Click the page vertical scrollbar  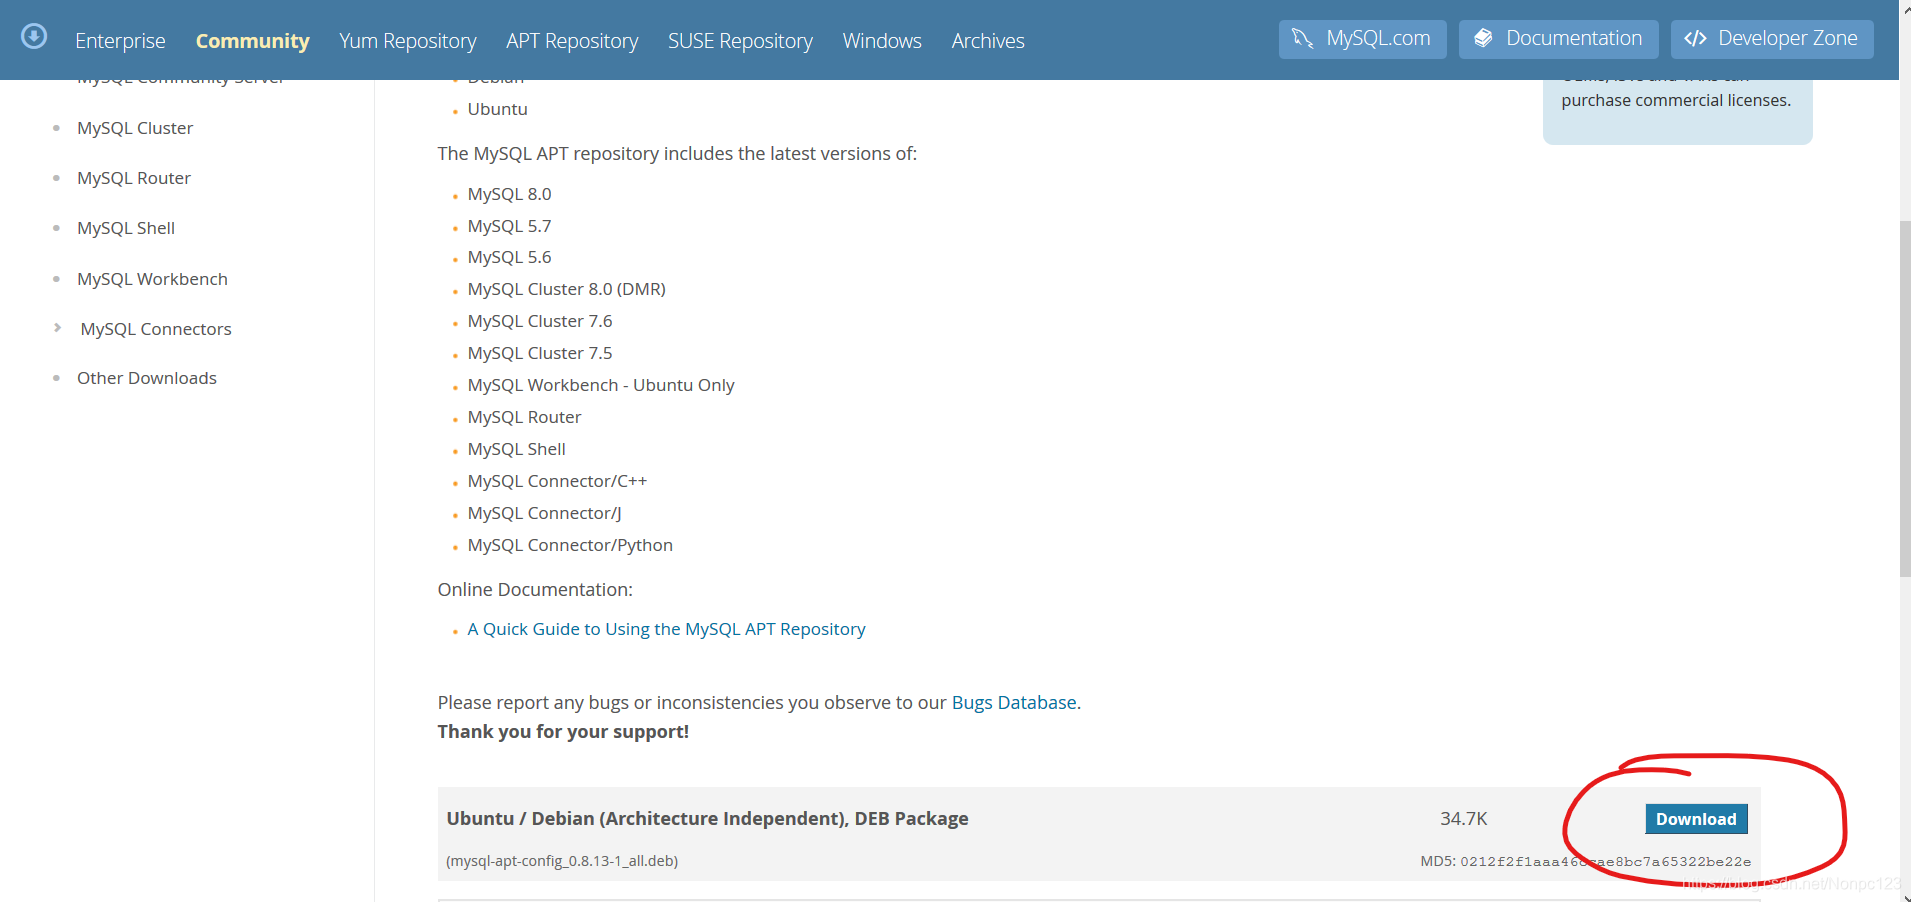pyautogui.click(x=1905, y=398)
